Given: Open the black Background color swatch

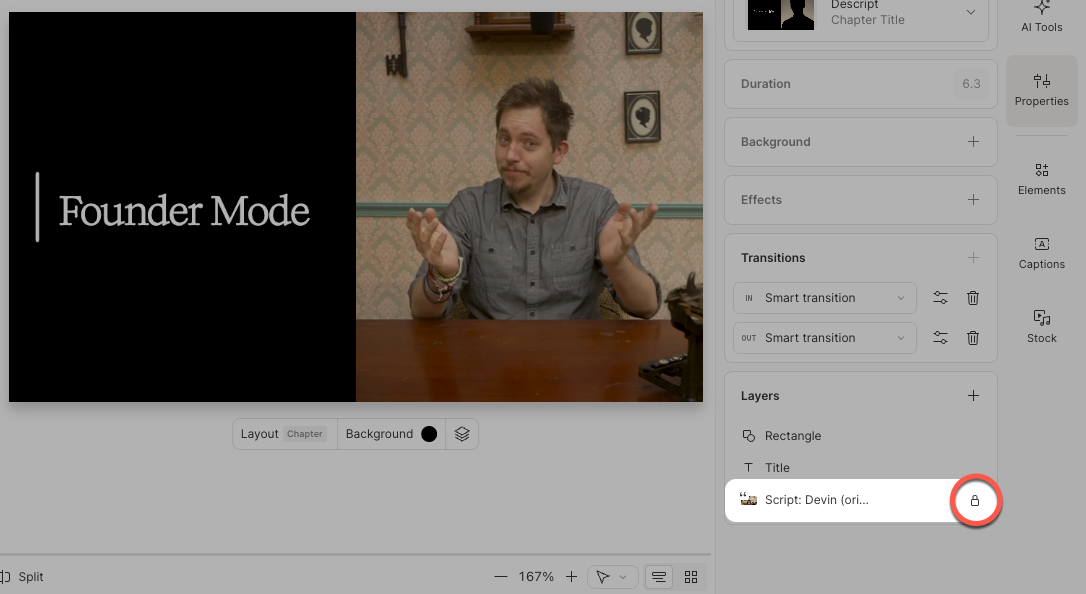Looking at the screenshot, I should 429,434.
